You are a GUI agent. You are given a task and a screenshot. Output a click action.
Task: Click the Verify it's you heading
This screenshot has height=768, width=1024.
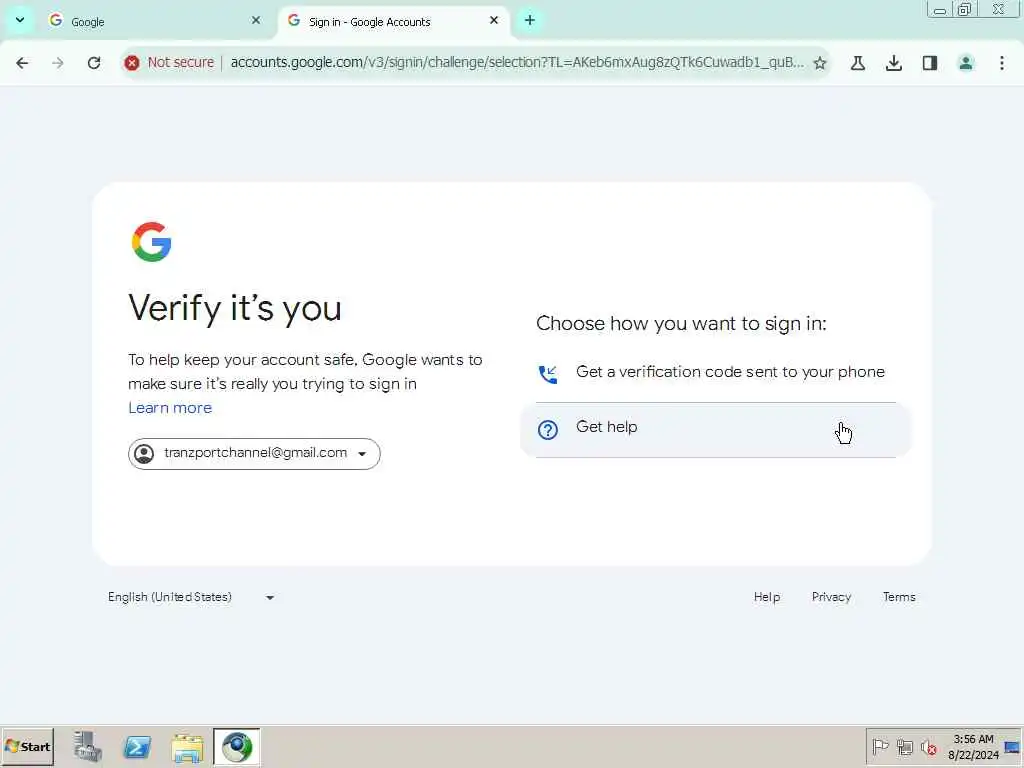coord(235,308)
